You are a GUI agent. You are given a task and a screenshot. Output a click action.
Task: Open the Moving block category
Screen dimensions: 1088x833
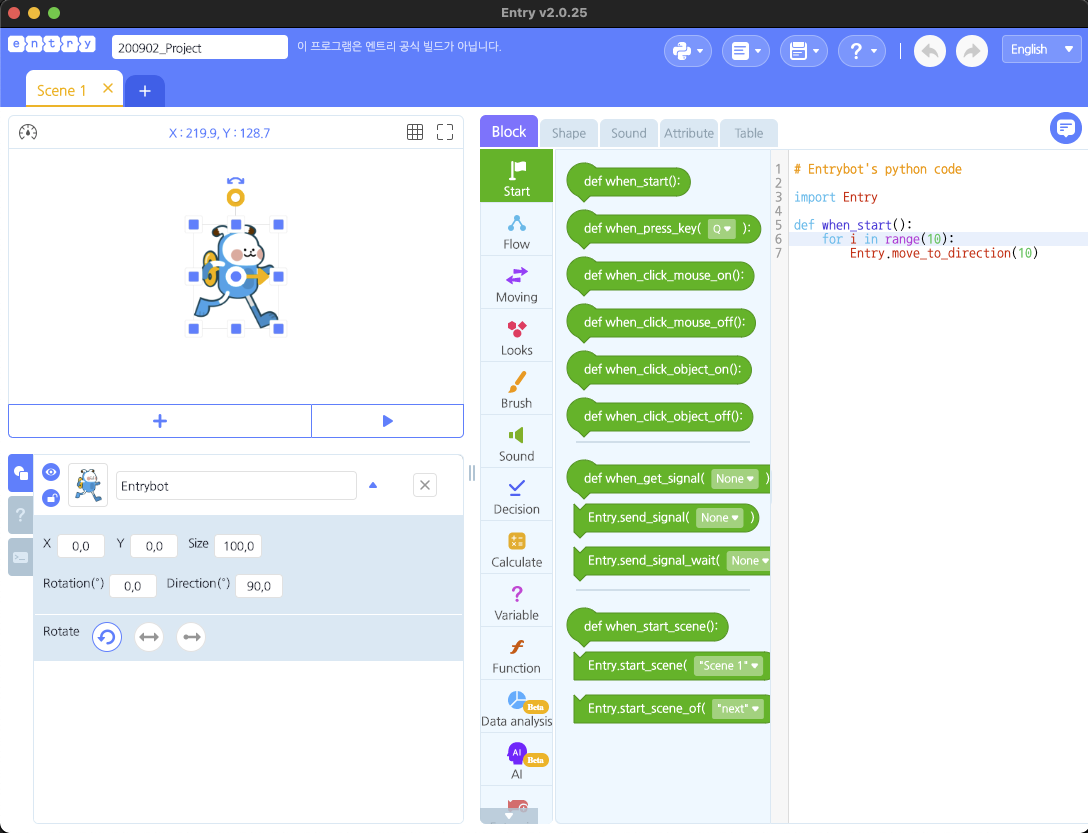(516, 284)
